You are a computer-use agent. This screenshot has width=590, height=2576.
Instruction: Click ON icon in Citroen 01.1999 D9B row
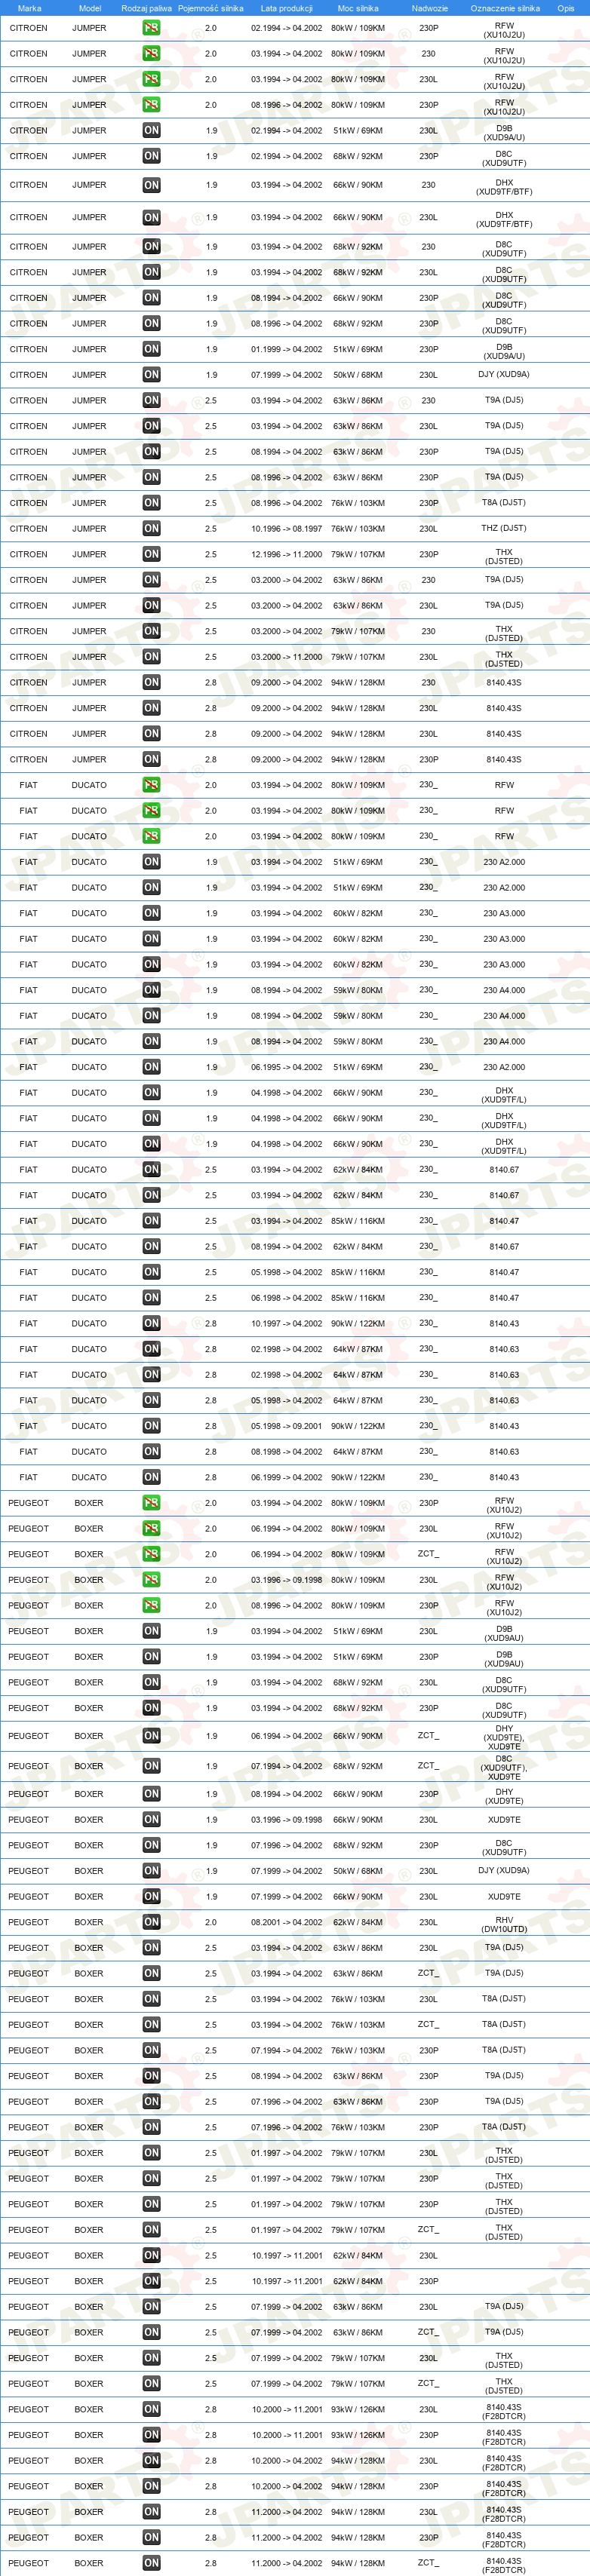click(151, 349)
